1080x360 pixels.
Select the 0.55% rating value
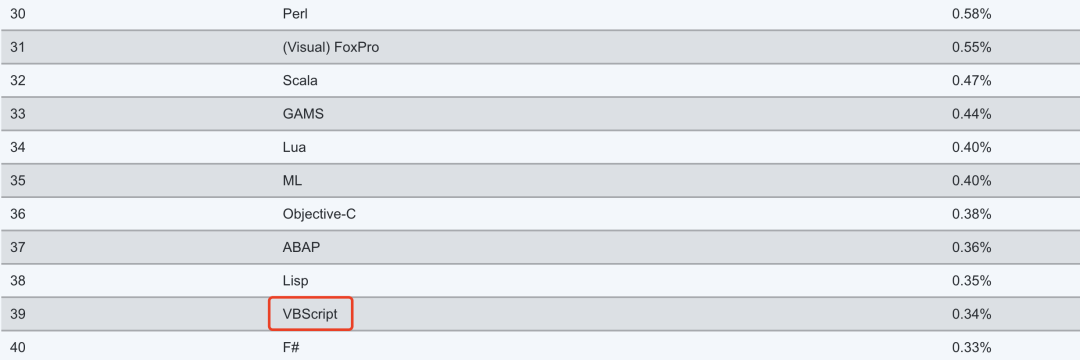point(971,47)
